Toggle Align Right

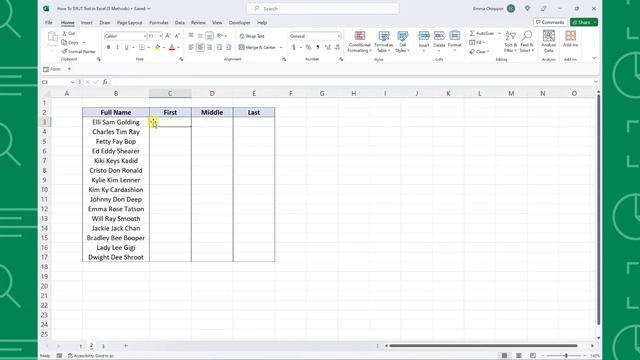209,47
